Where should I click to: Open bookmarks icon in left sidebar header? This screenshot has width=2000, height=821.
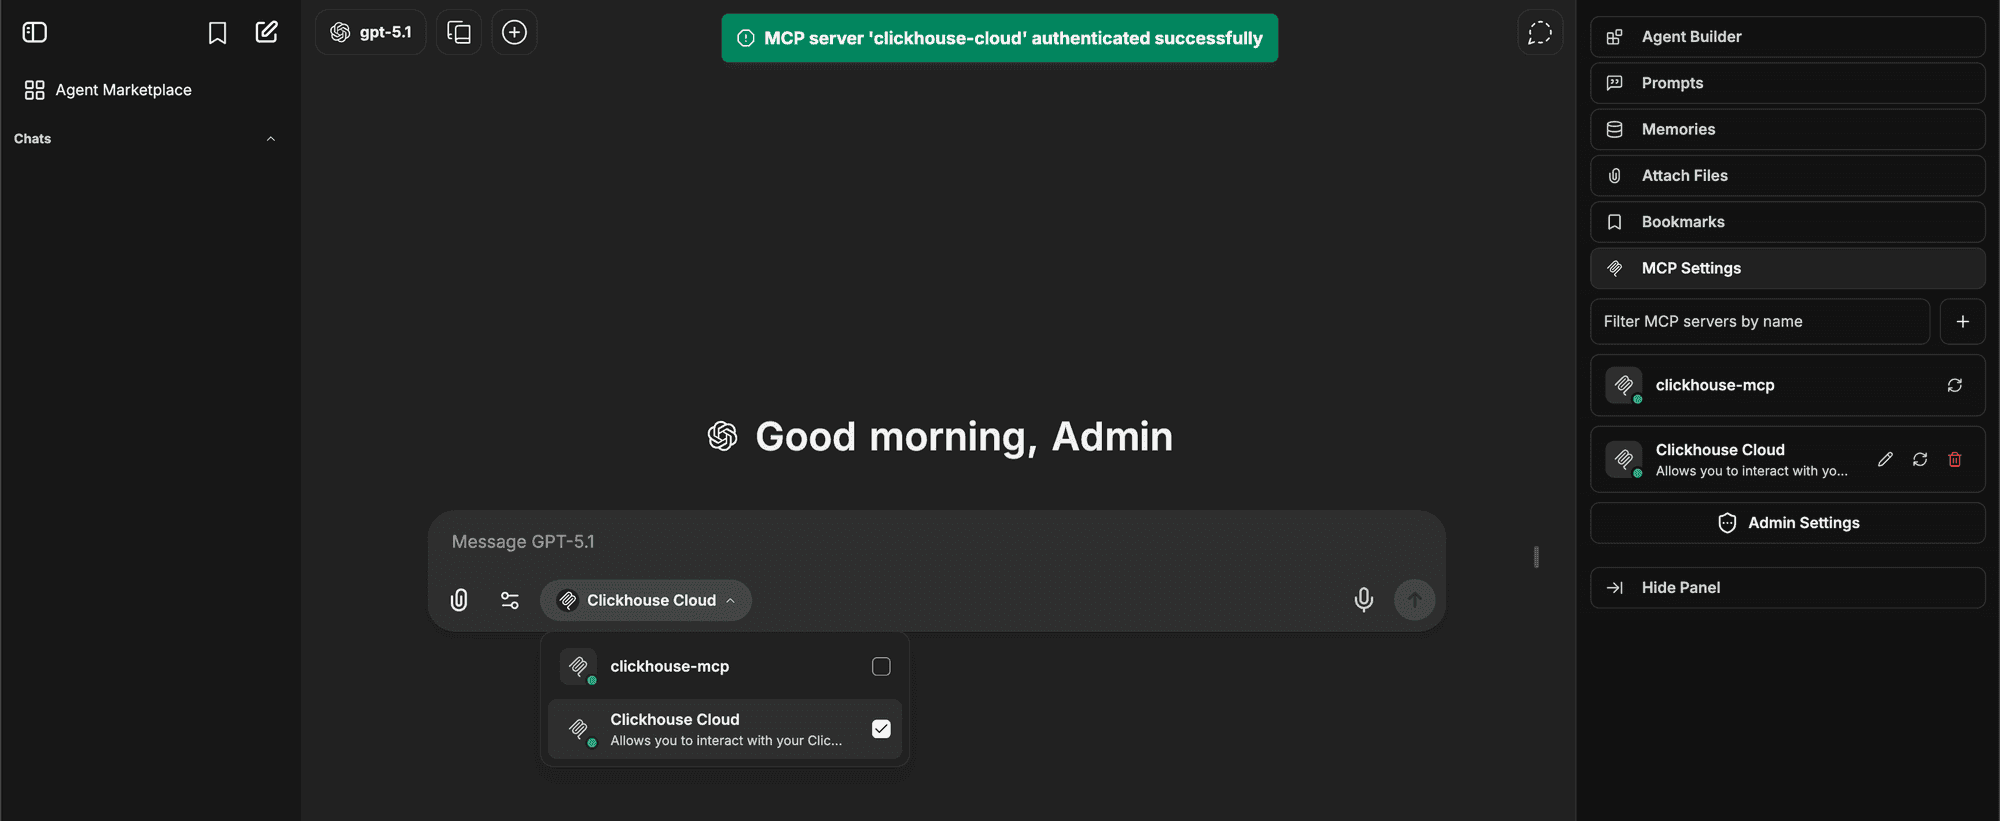[217, 33]
